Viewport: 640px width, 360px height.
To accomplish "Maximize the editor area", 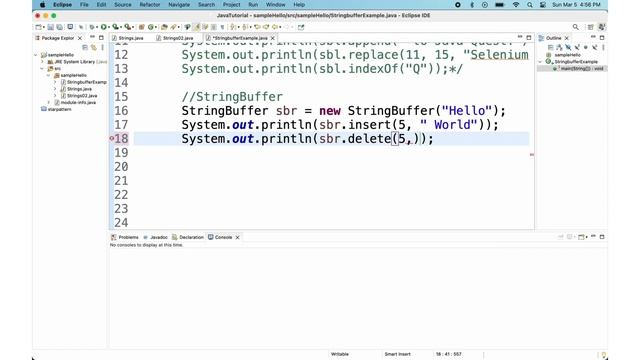I will 529,38.
